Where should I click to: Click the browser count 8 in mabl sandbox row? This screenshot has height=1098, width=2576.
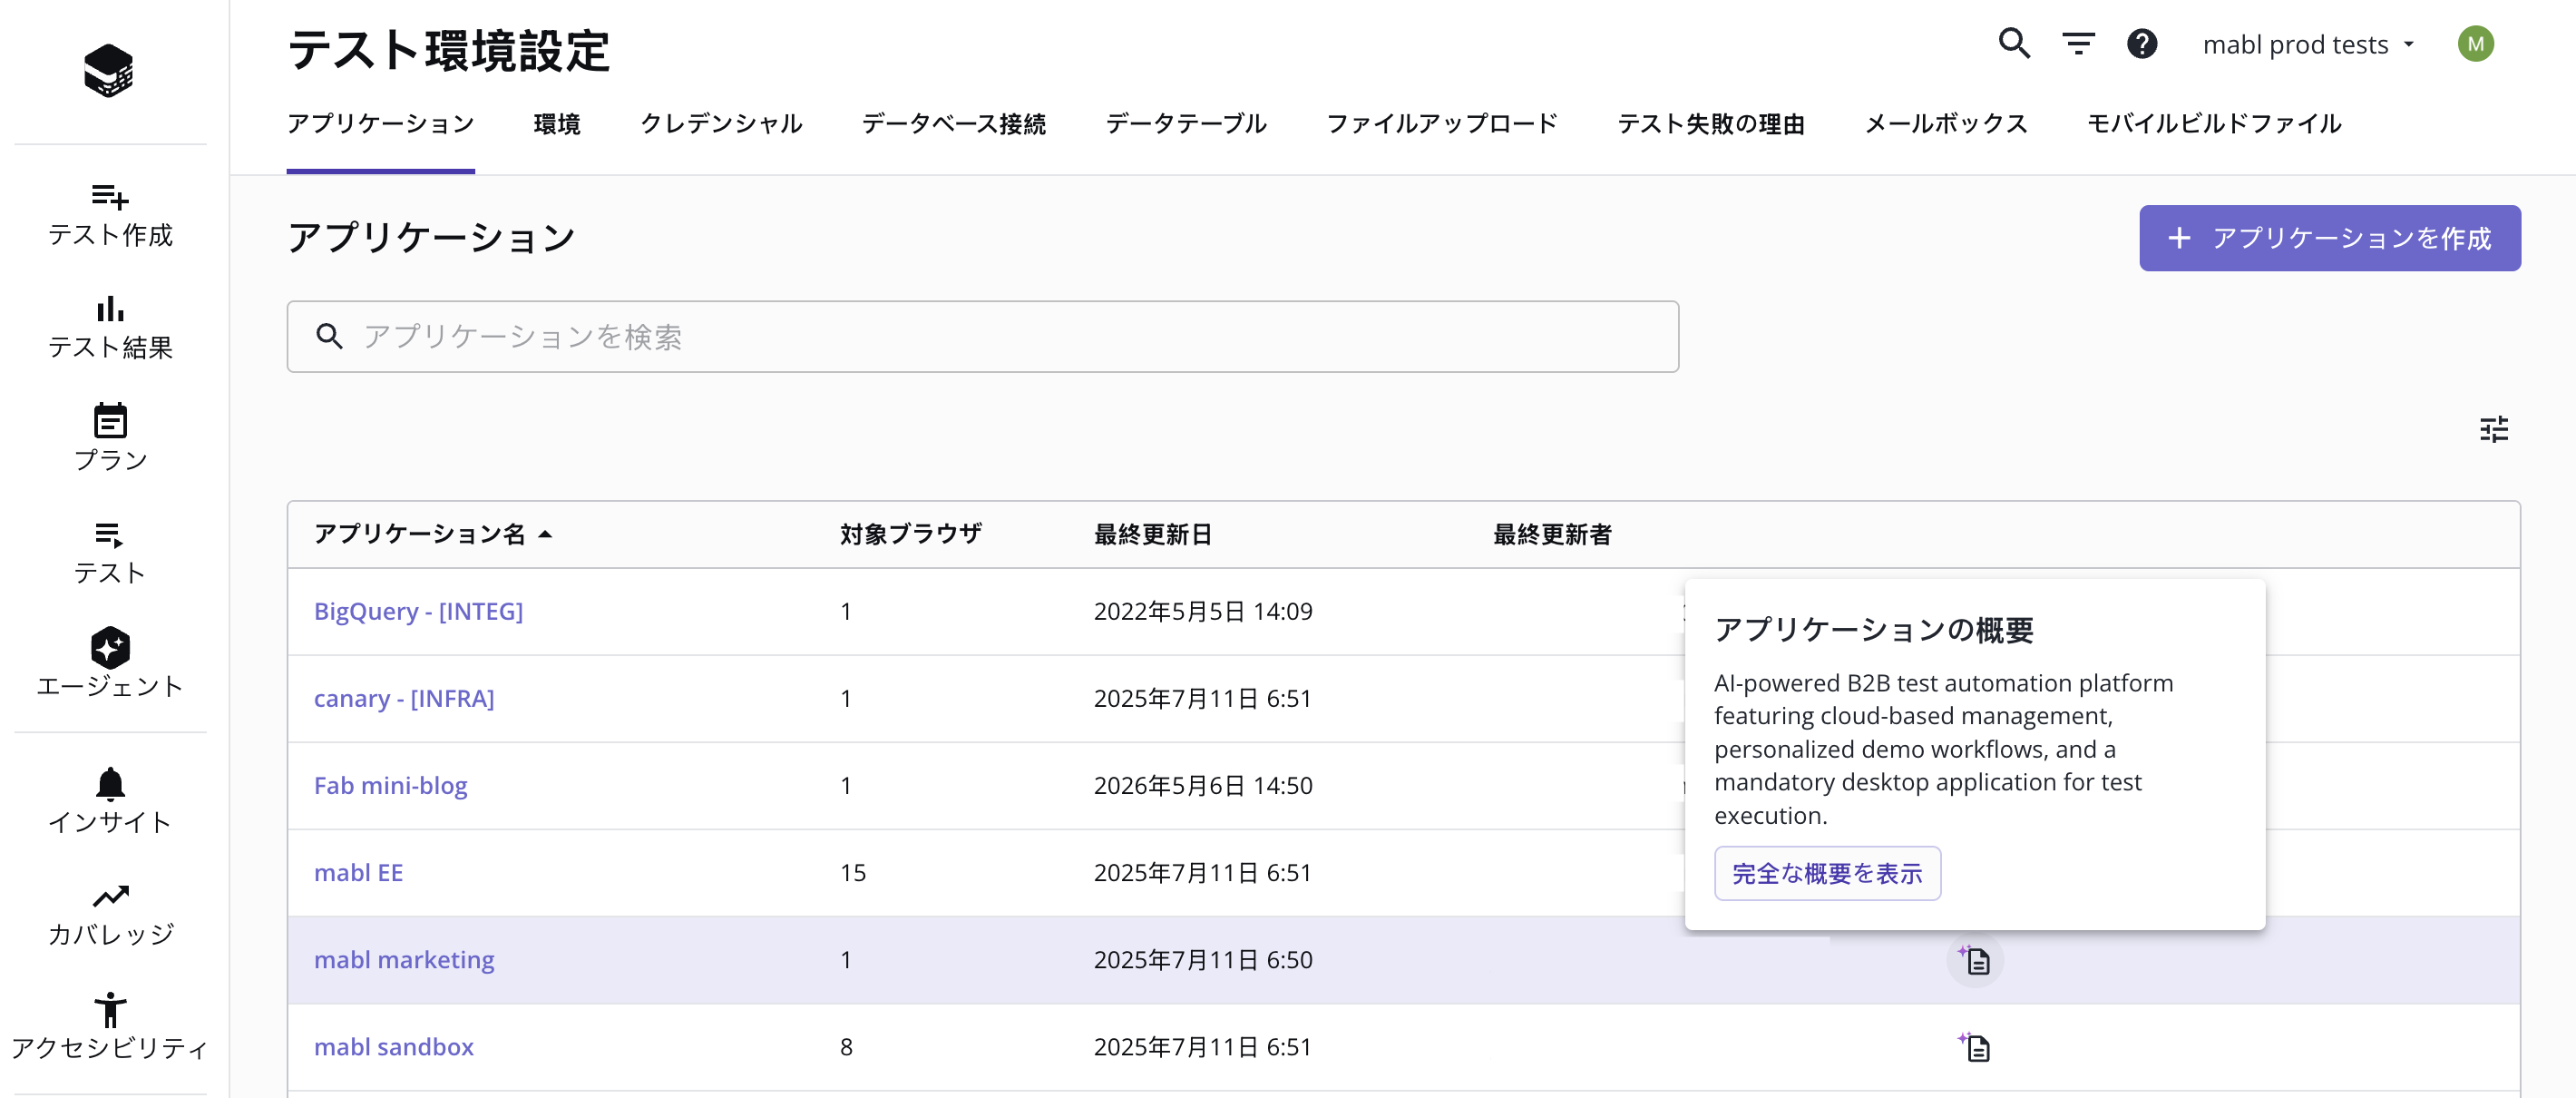coord(846,1046)
